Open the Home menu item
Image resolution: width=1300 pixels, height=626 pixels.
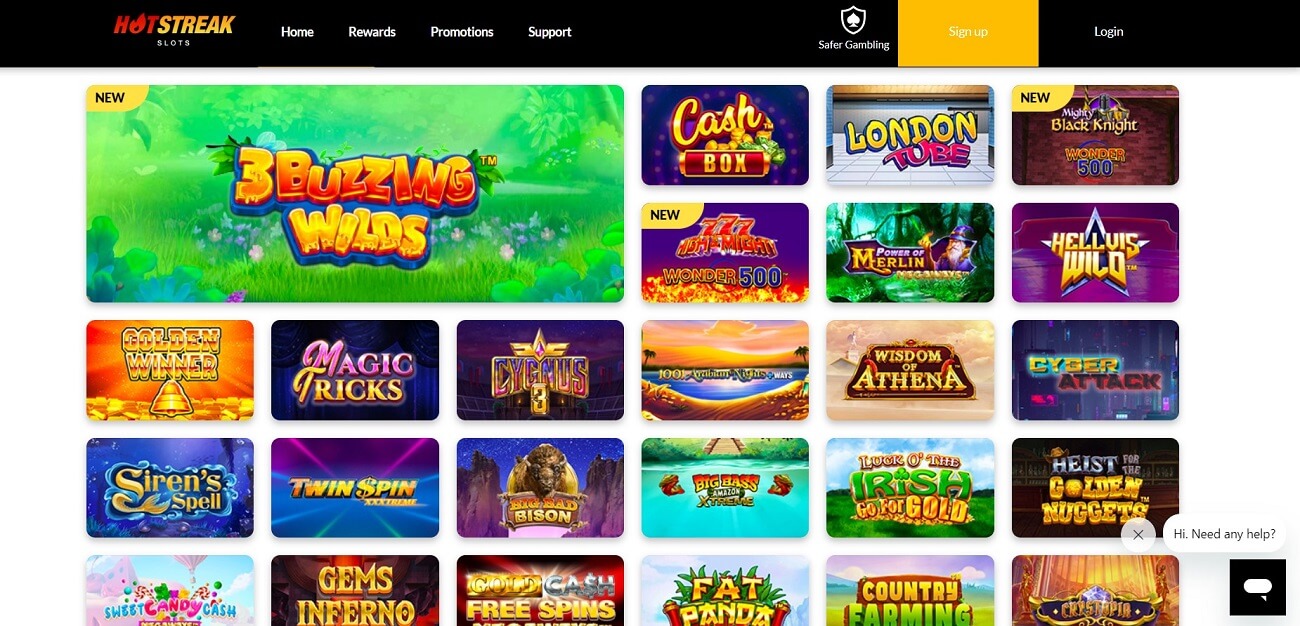297,32
